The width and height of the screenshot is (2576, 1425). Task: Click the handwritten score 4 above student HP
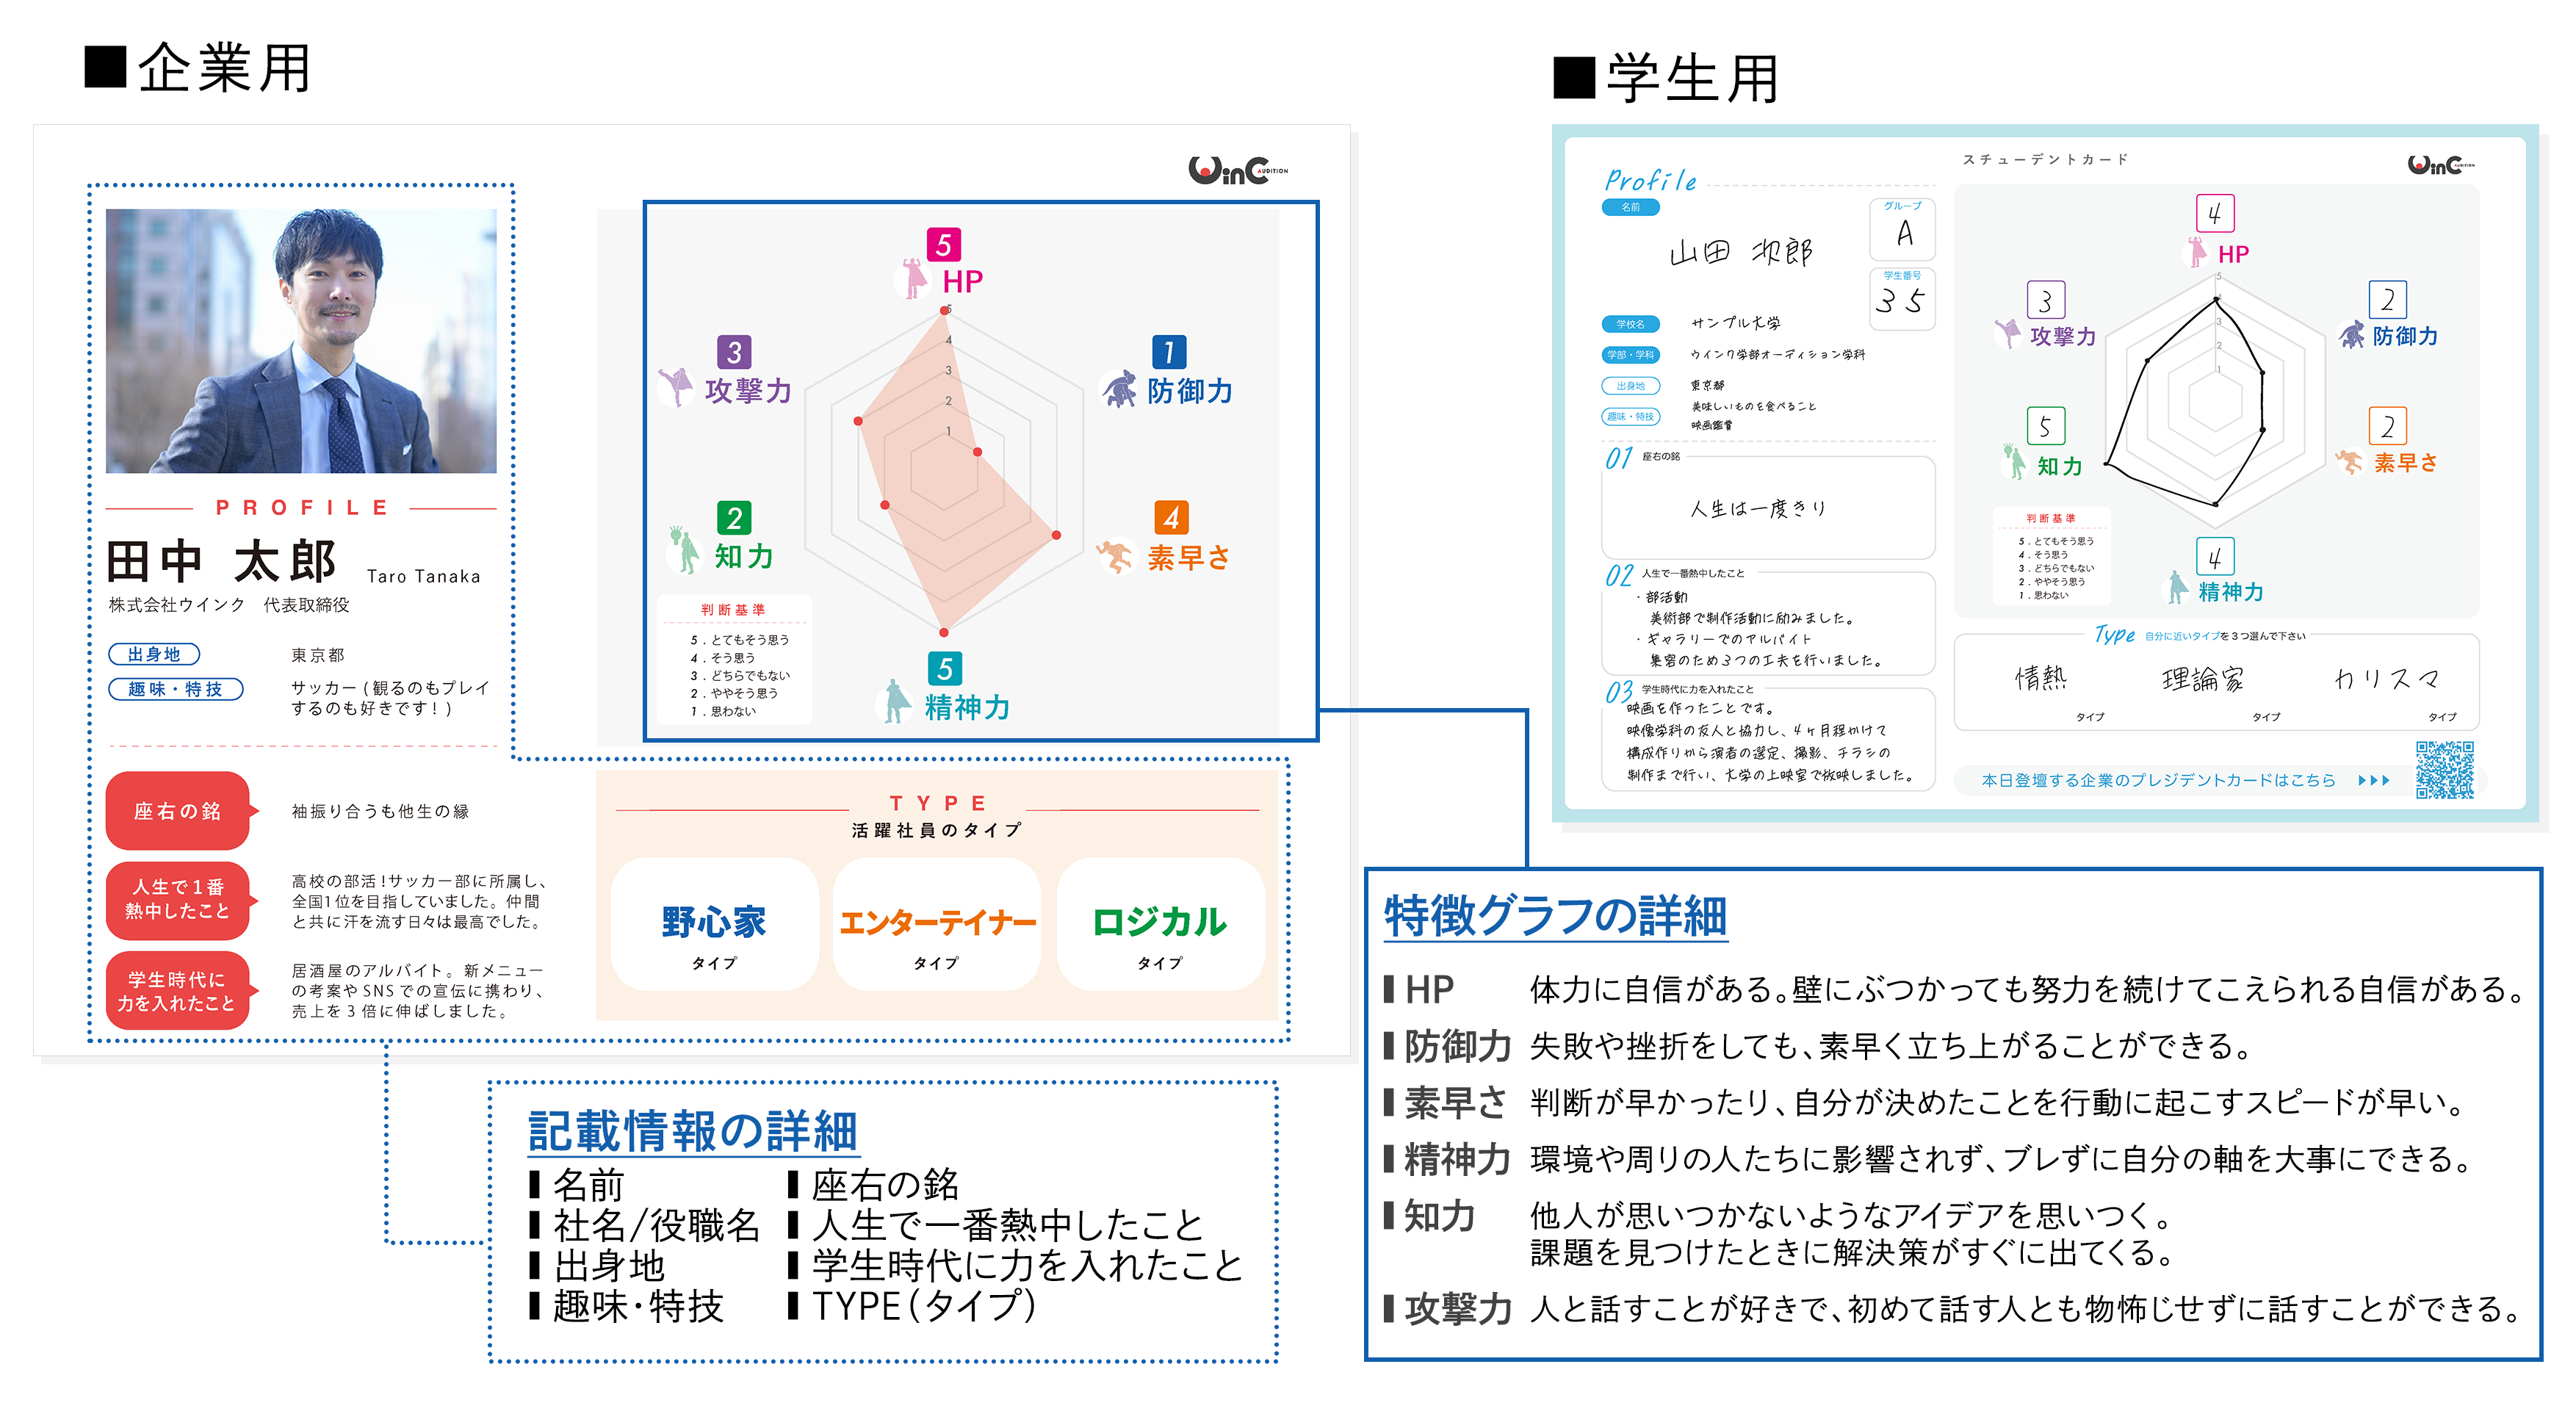coord(2215,213)
